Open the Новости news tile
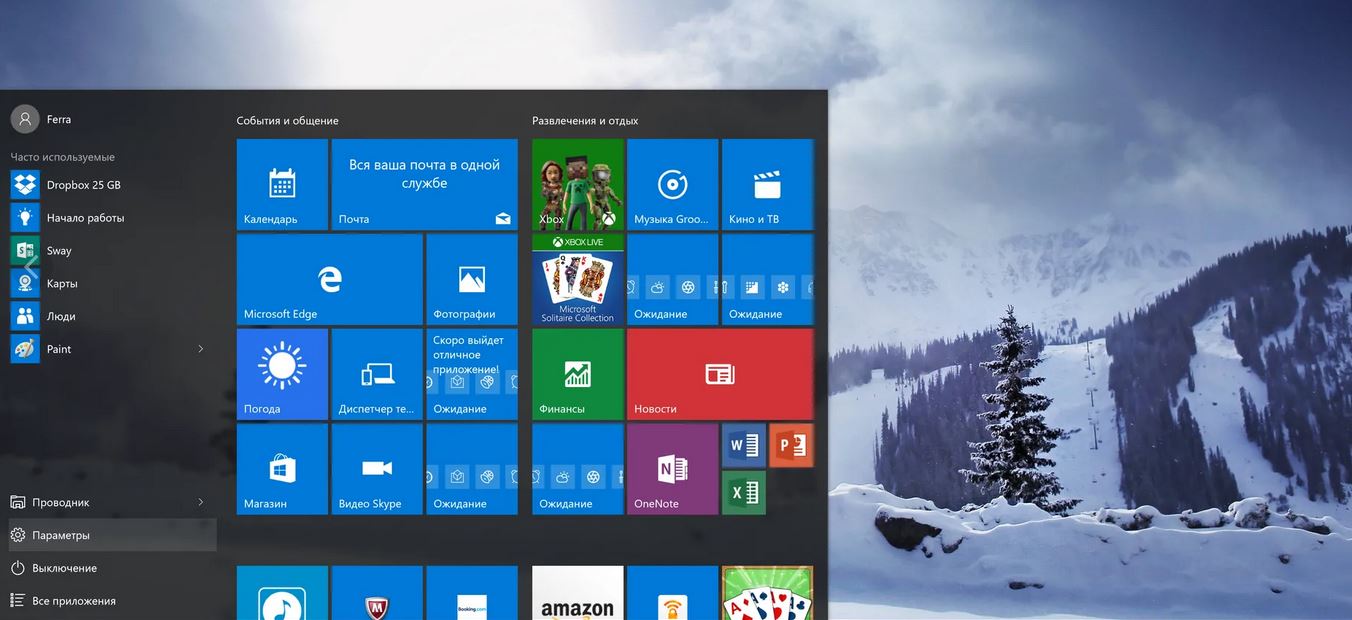 720,374
